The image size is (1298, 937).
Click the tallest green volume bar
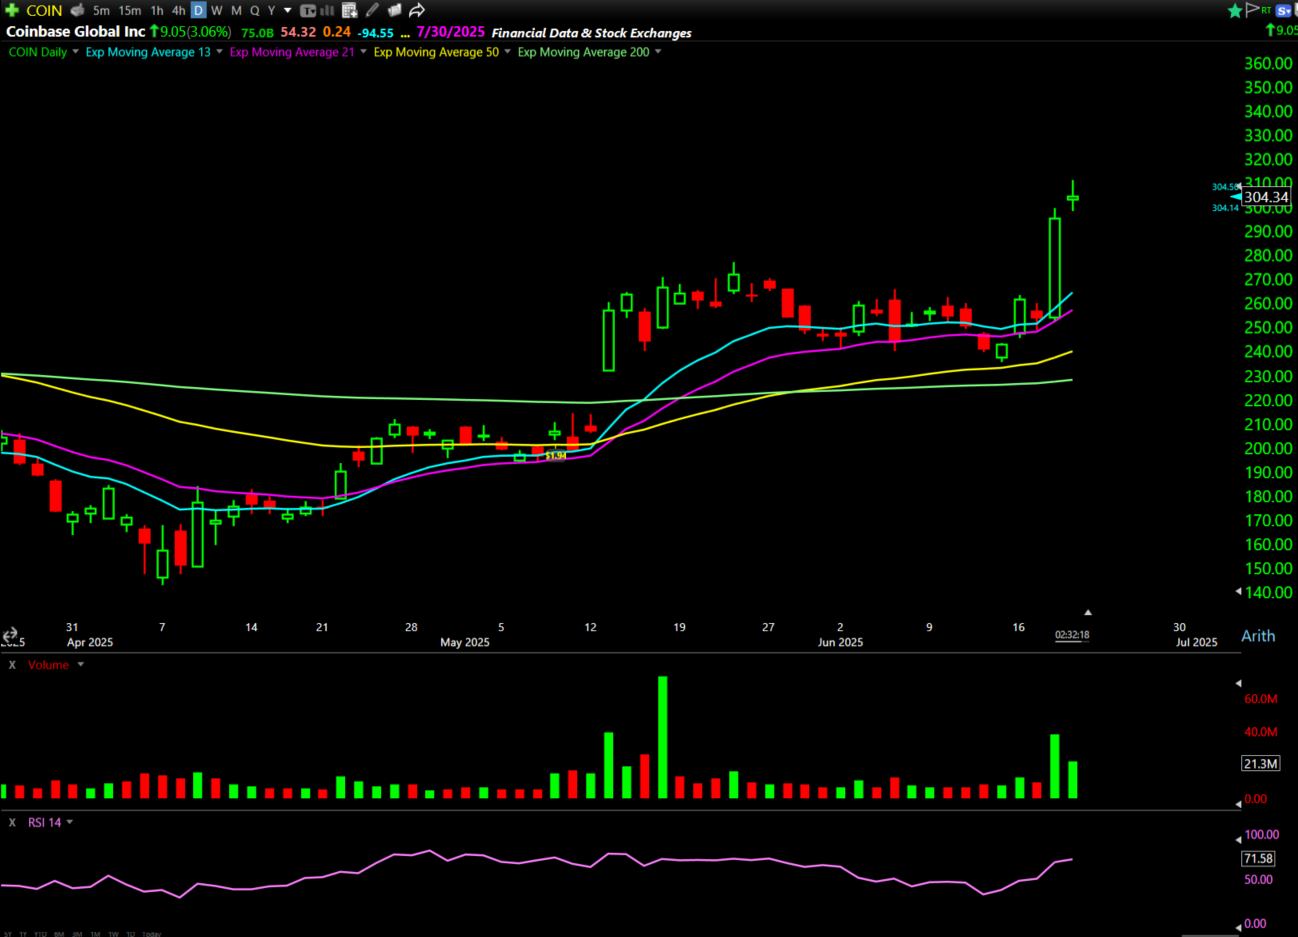coord(662,737)
